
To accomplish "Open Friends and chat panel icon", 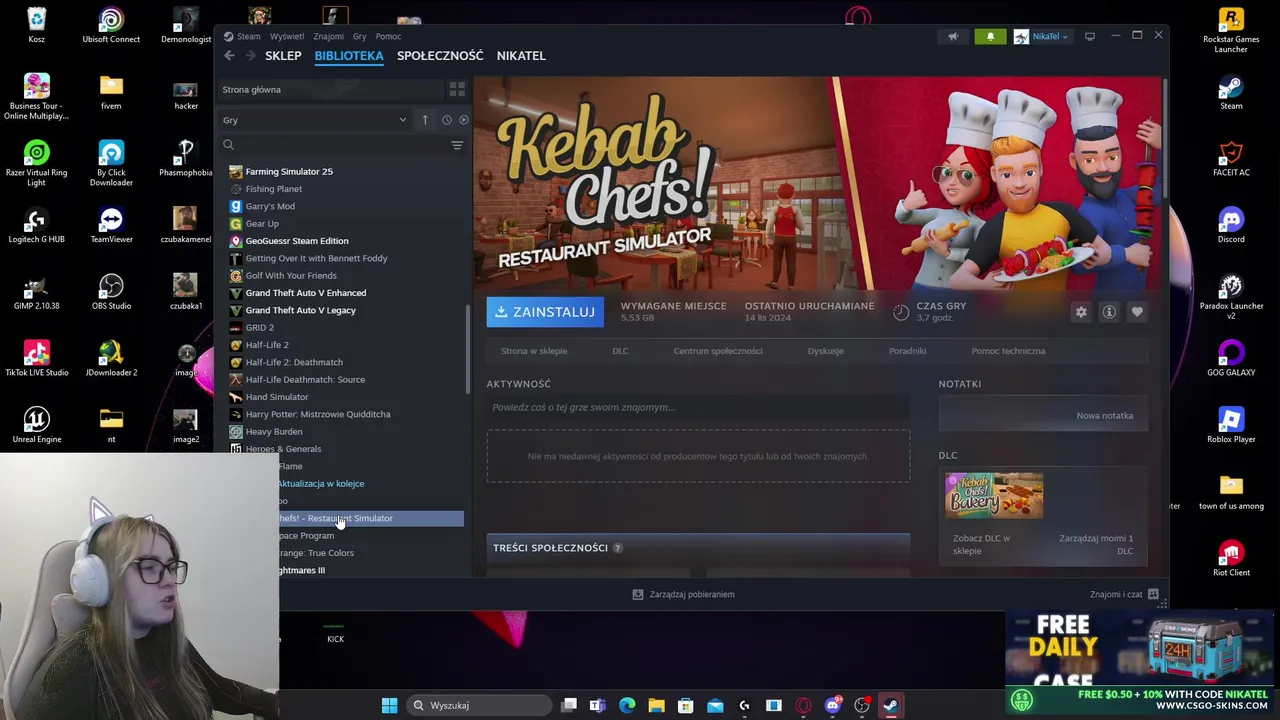I will click(1153, 594).
